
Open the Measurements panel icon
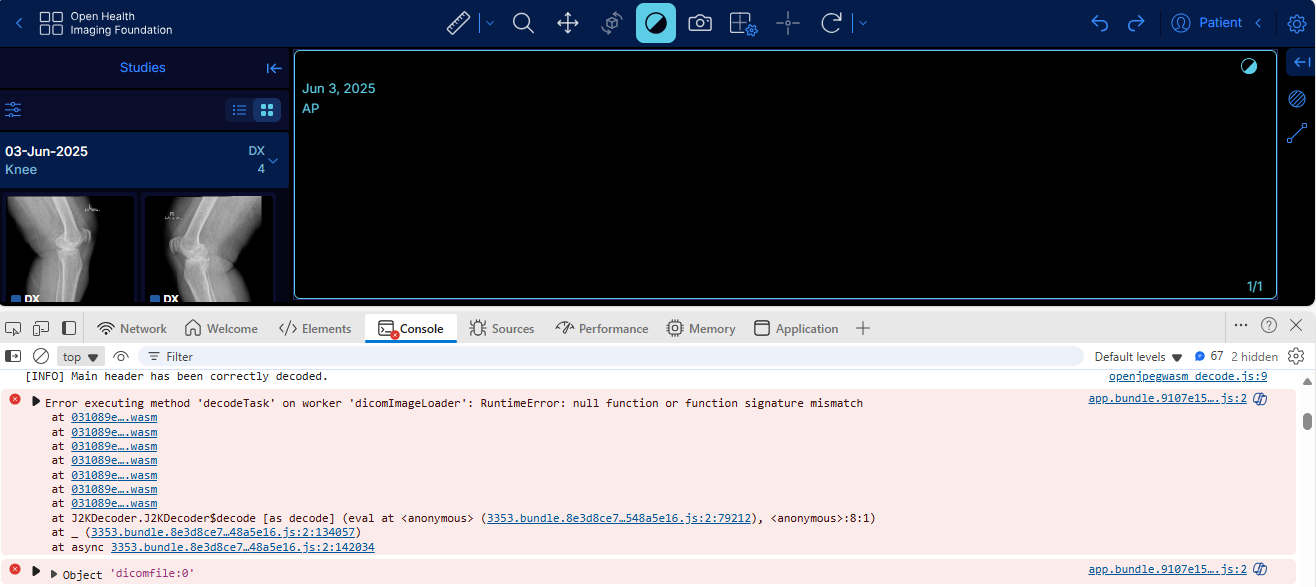tap(1297, 133)
